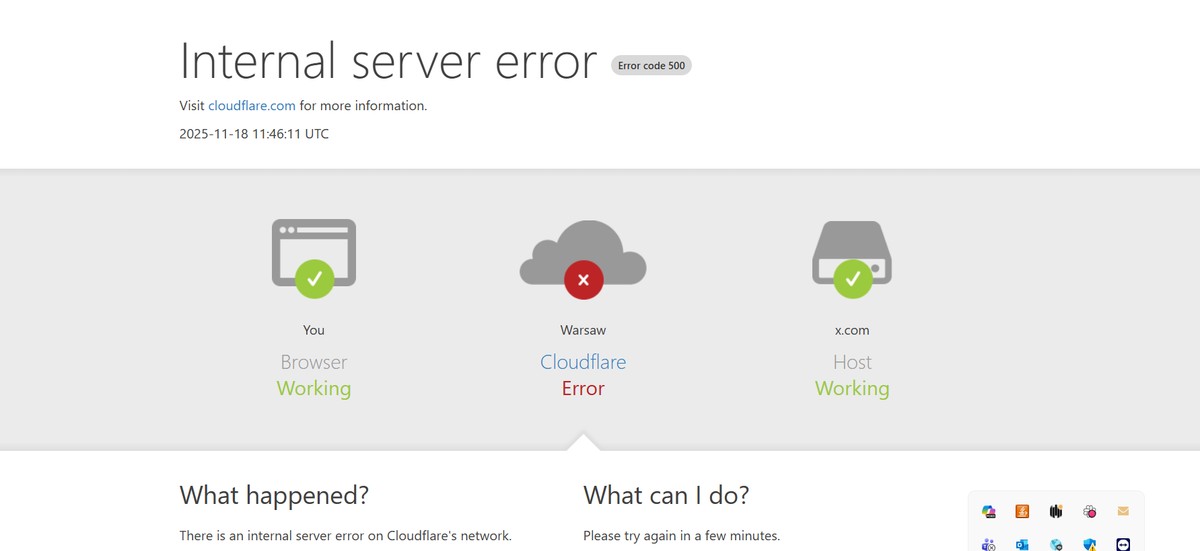The height and width of the screenshot is (551, 1200).
Task: Click the globe network tray icon
Action: click(x=1056, y=544)
